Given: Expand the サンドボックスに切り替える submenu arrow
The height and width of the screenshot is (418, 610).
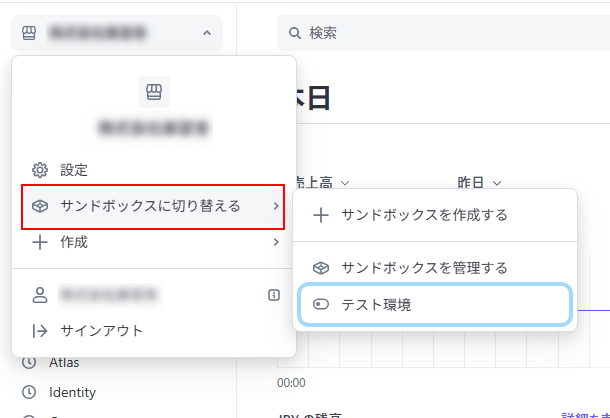Looking at the screenshot, I should point(275,206).
